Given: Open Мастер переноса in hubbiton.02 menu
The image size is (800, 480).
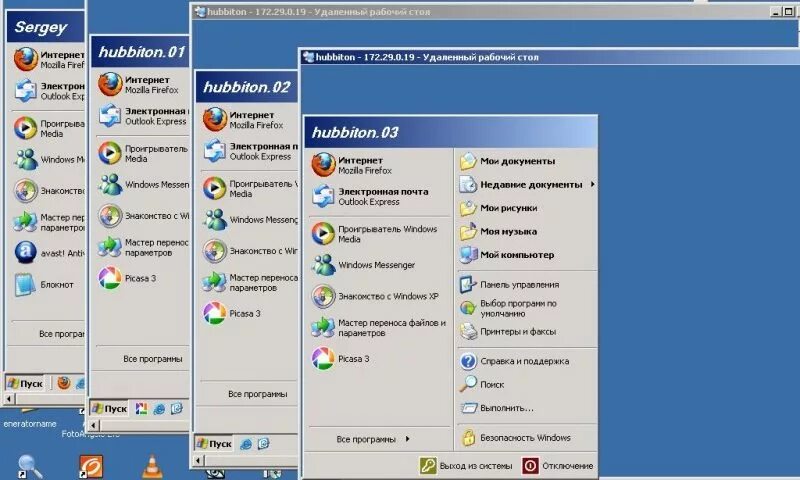Looking at the screenshot, I should tap(248, 282).
